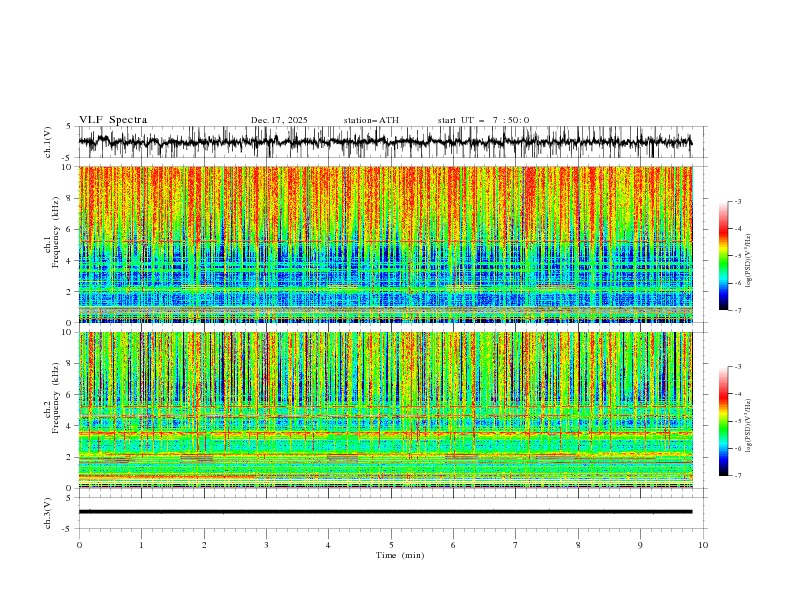Click the "-3" label on ch.1 color bar
This screenshot has height=612, width=792.
pyautogui.click(x=738, y=201)
